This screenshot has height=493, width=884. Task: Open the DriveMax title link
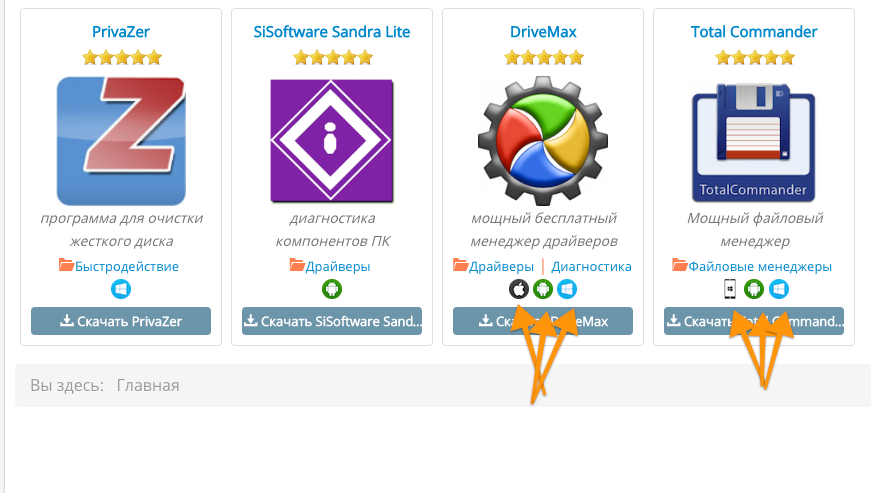coord(543,32)
